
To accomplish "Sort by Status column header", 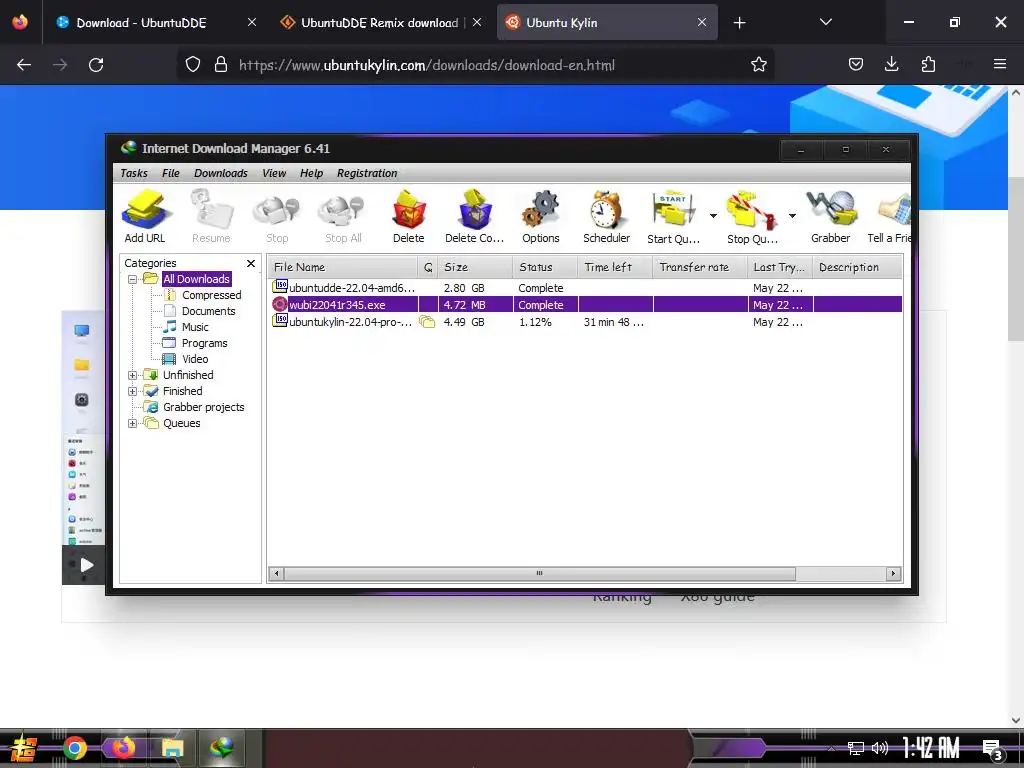I will [545, 267].
